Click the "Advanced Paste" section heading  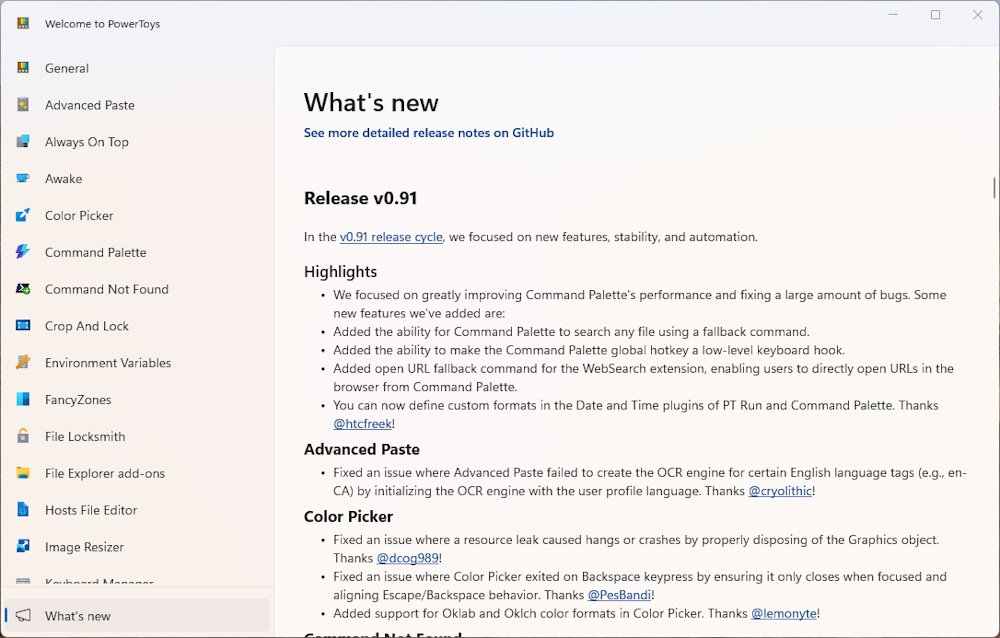(x=362, y=449)
